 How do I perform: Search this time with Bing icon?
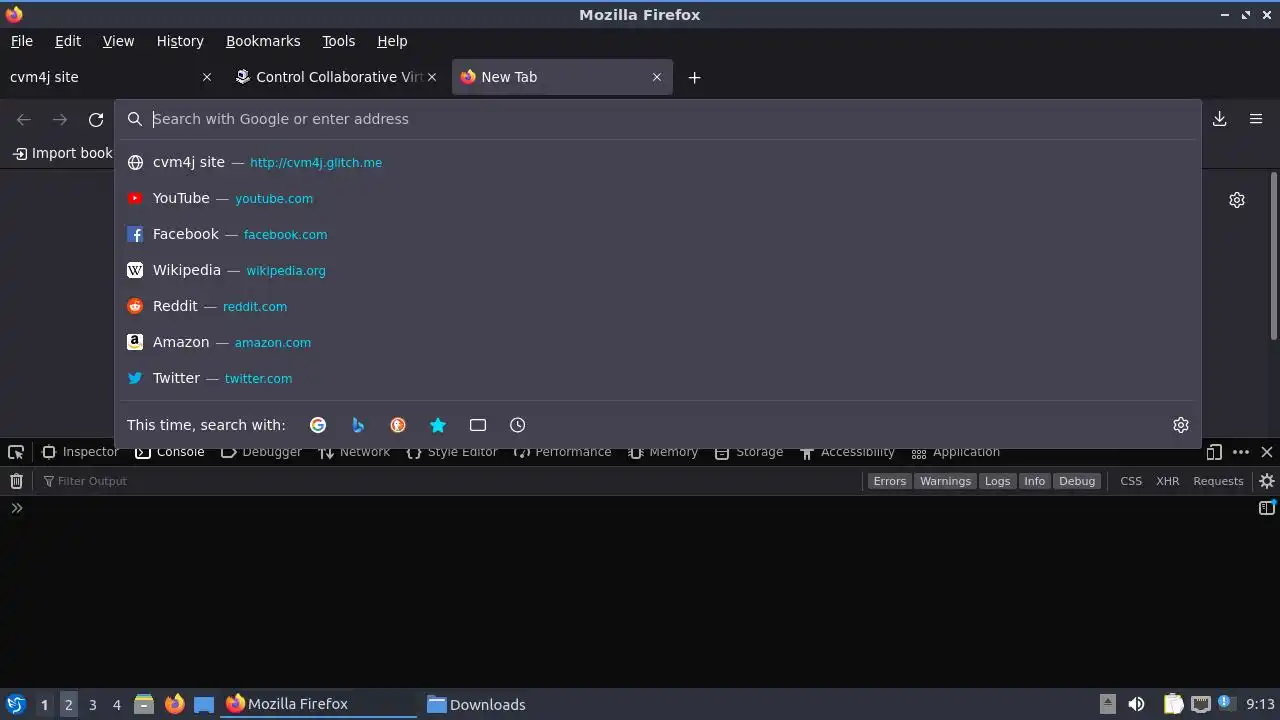pos(358,425)
